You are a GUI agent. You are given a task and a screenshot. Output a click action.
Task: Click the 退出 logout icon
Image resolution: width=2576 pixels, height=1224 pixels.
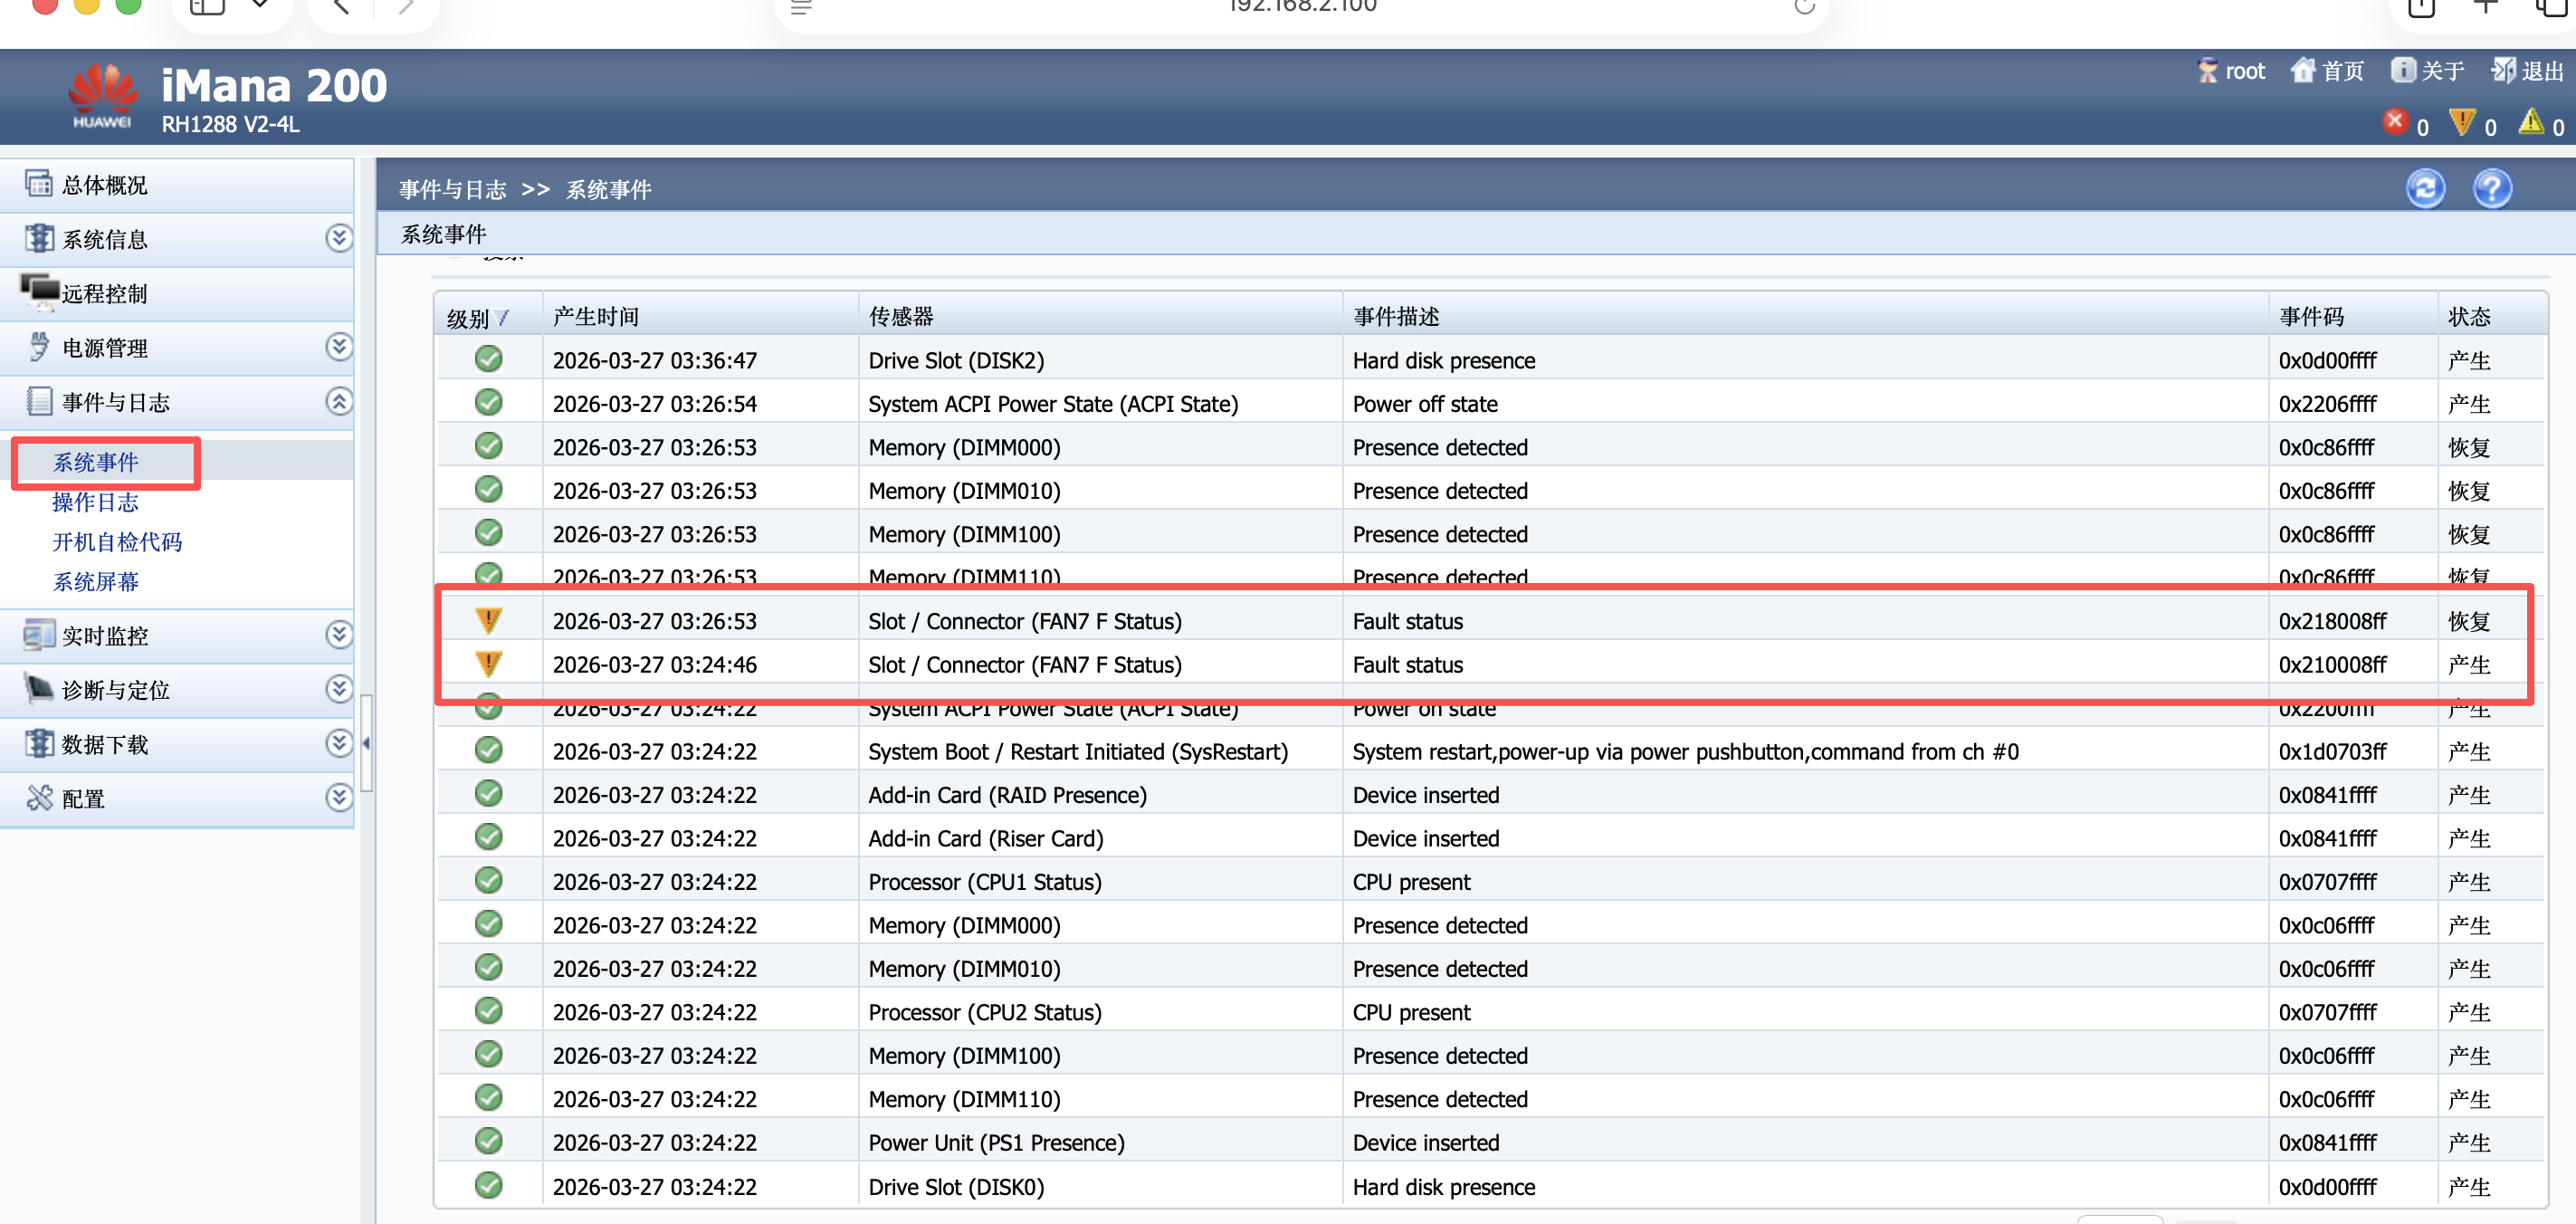coord(2503,70)
